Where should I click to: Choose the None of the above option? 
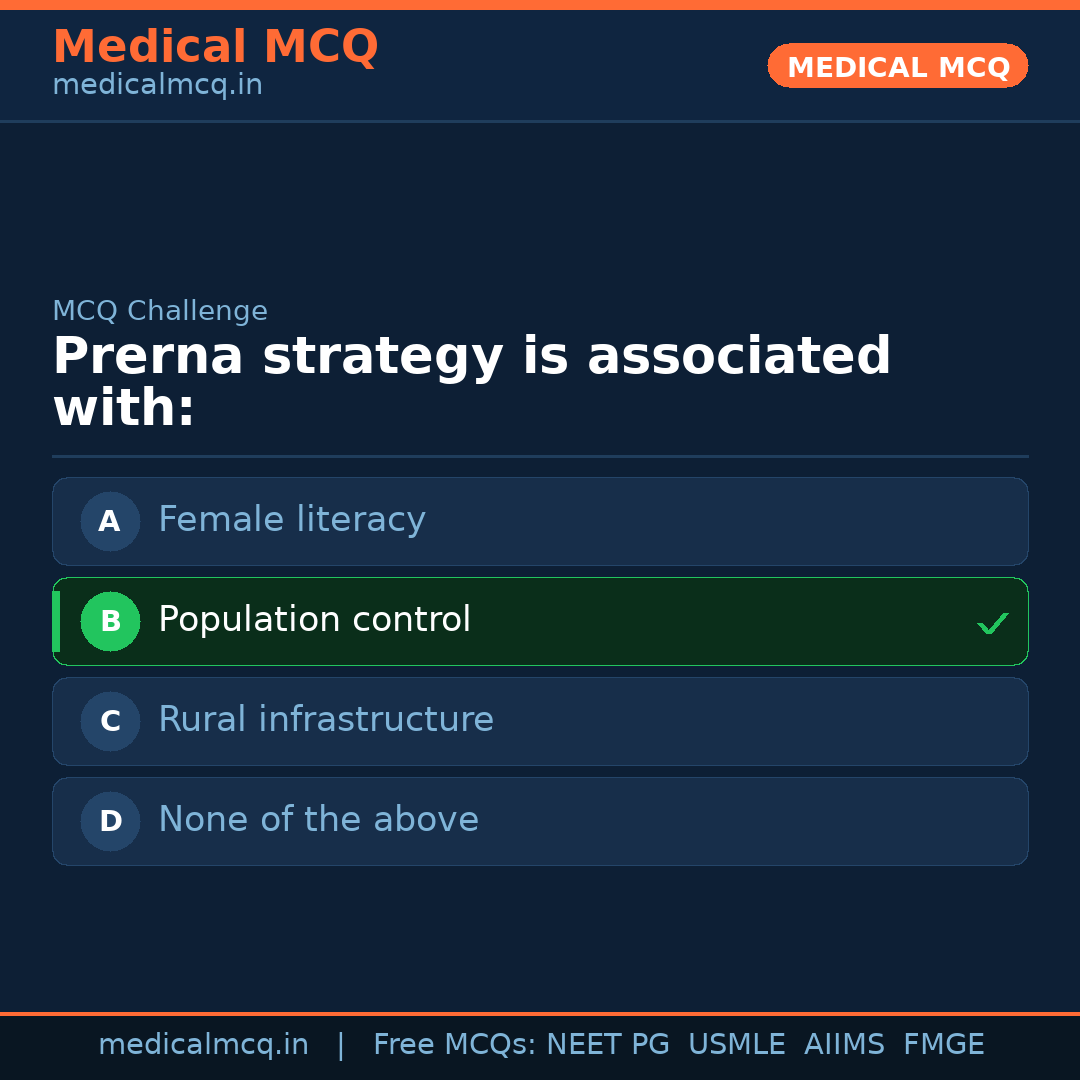[x=318, y=820]
